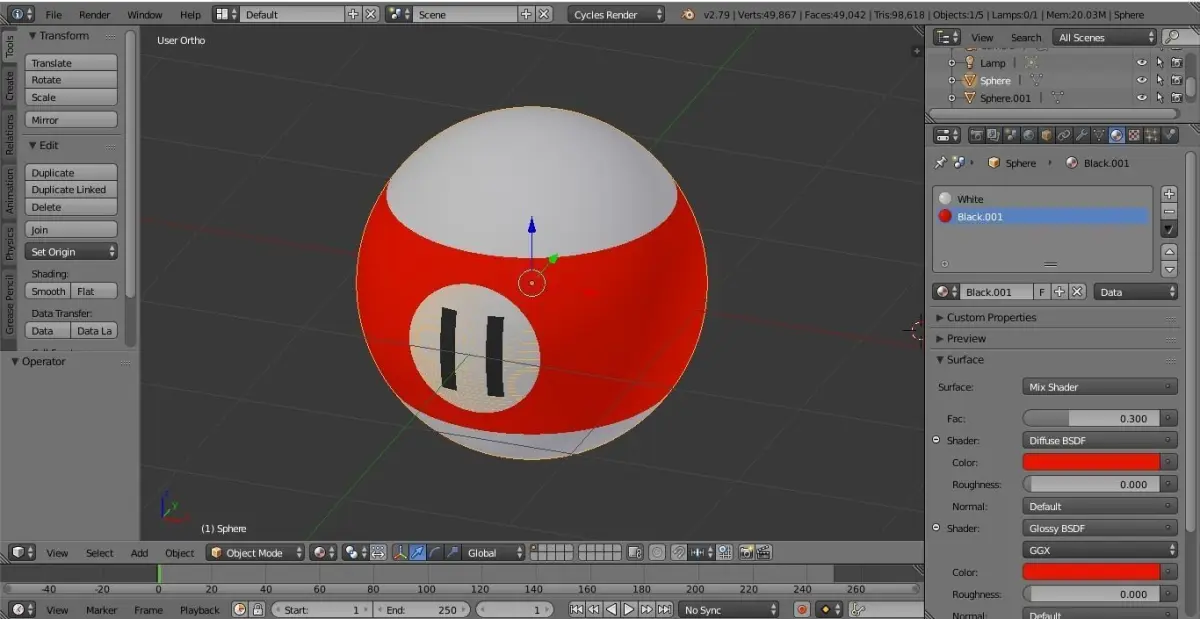1200x619 pixels.
Task: Open the Window menu
Action: [144, 15]
